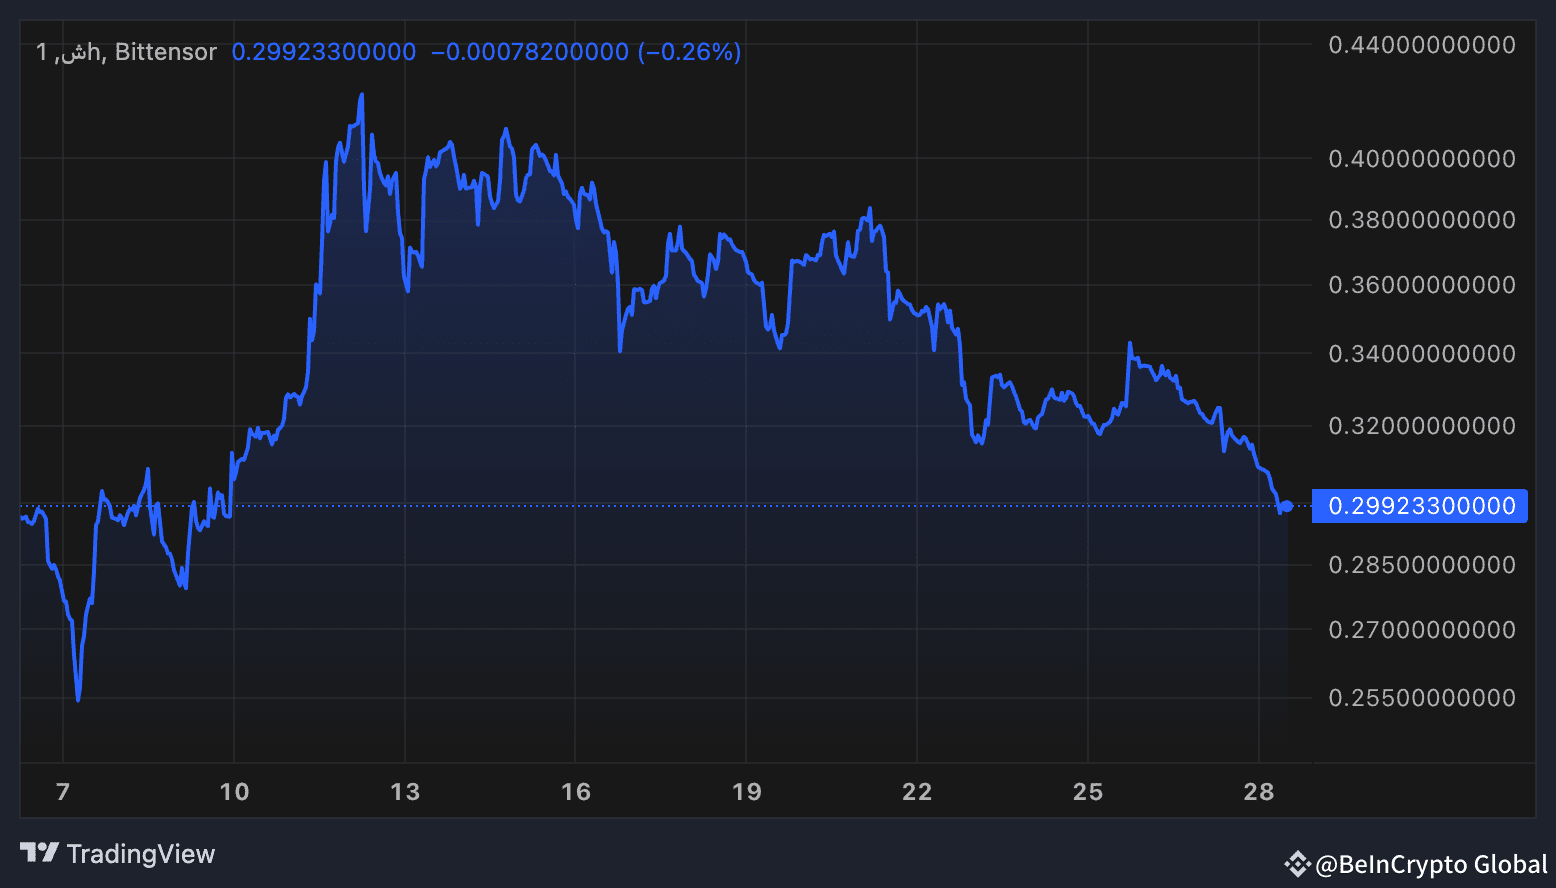Screen dimensions: 1556x888
Task: Click the 0.28500000000 price axis label
Action: coord(1422,565)
